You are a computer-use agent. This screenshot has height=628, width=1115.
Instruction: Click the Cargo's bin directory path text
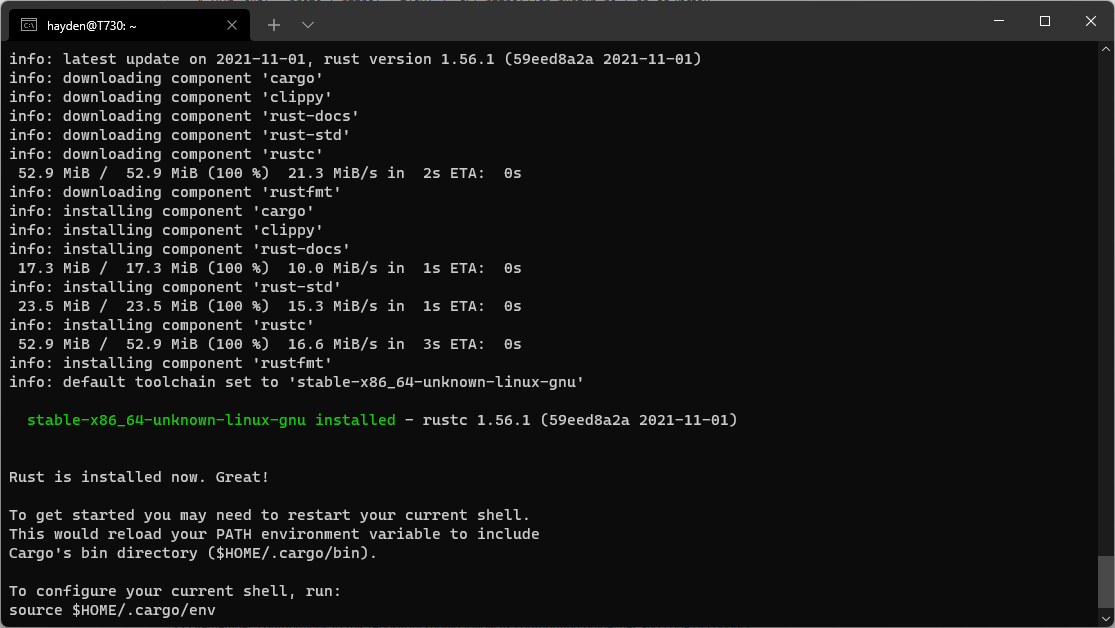pyautogui.click(x=192, y=552)
